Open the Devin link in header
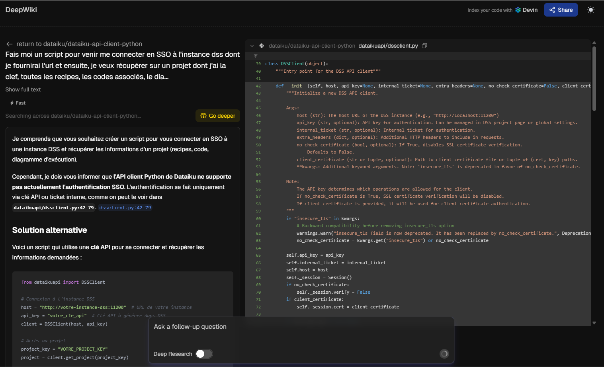This screenshot has width=604, height=368. [x=526, y=10]
